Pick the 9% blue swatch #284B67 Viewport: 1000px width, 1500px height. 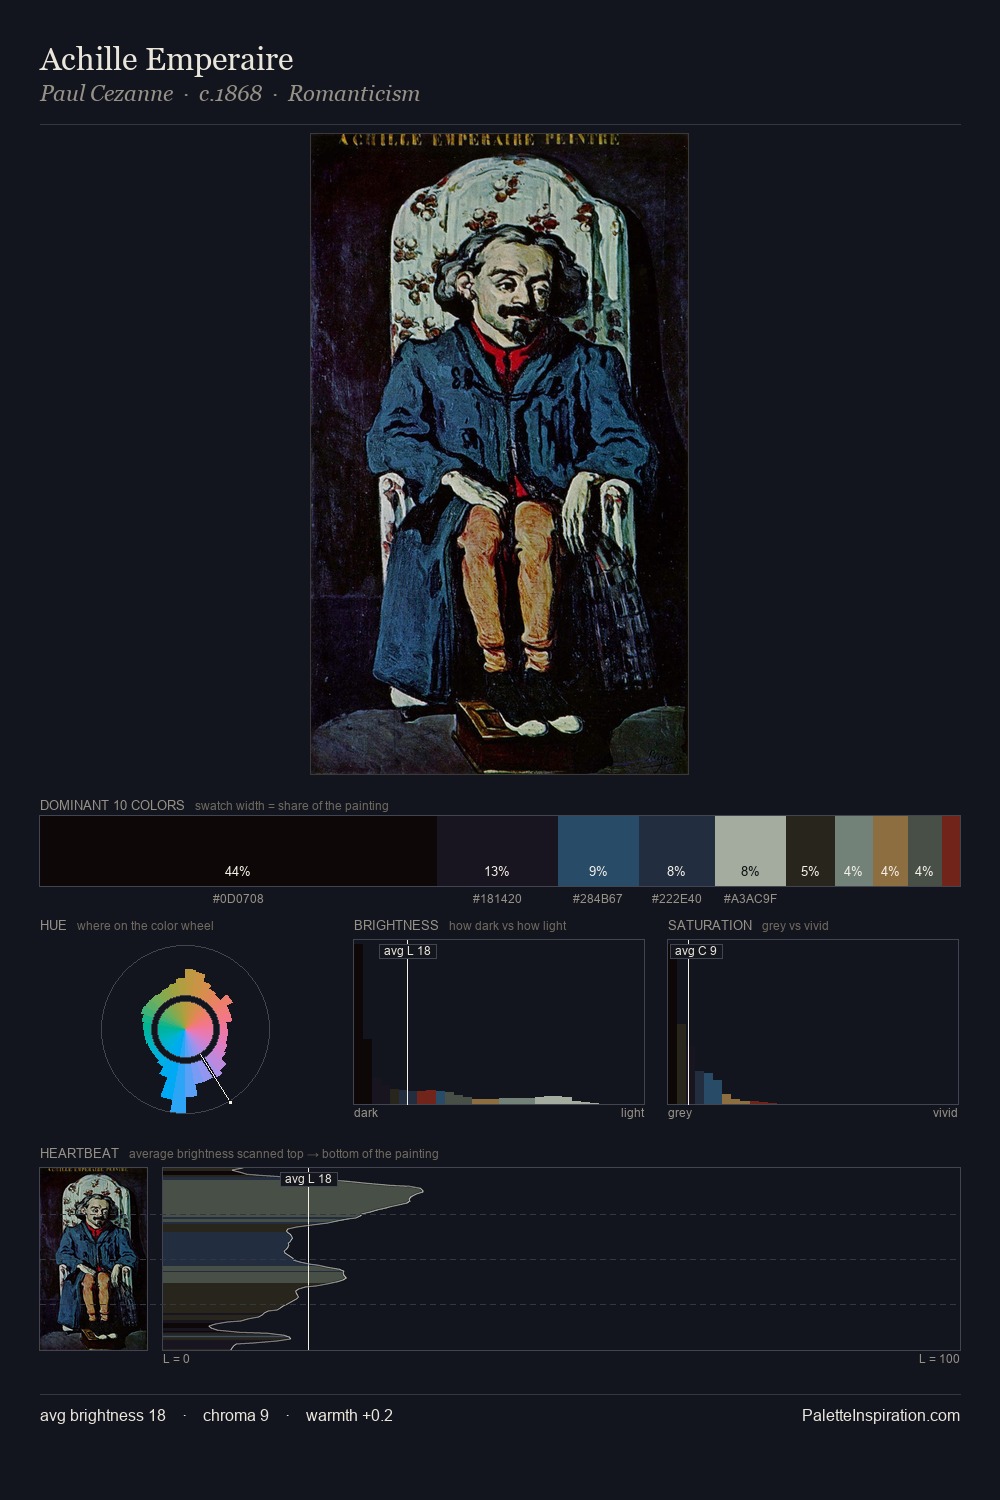pos(598,851)
